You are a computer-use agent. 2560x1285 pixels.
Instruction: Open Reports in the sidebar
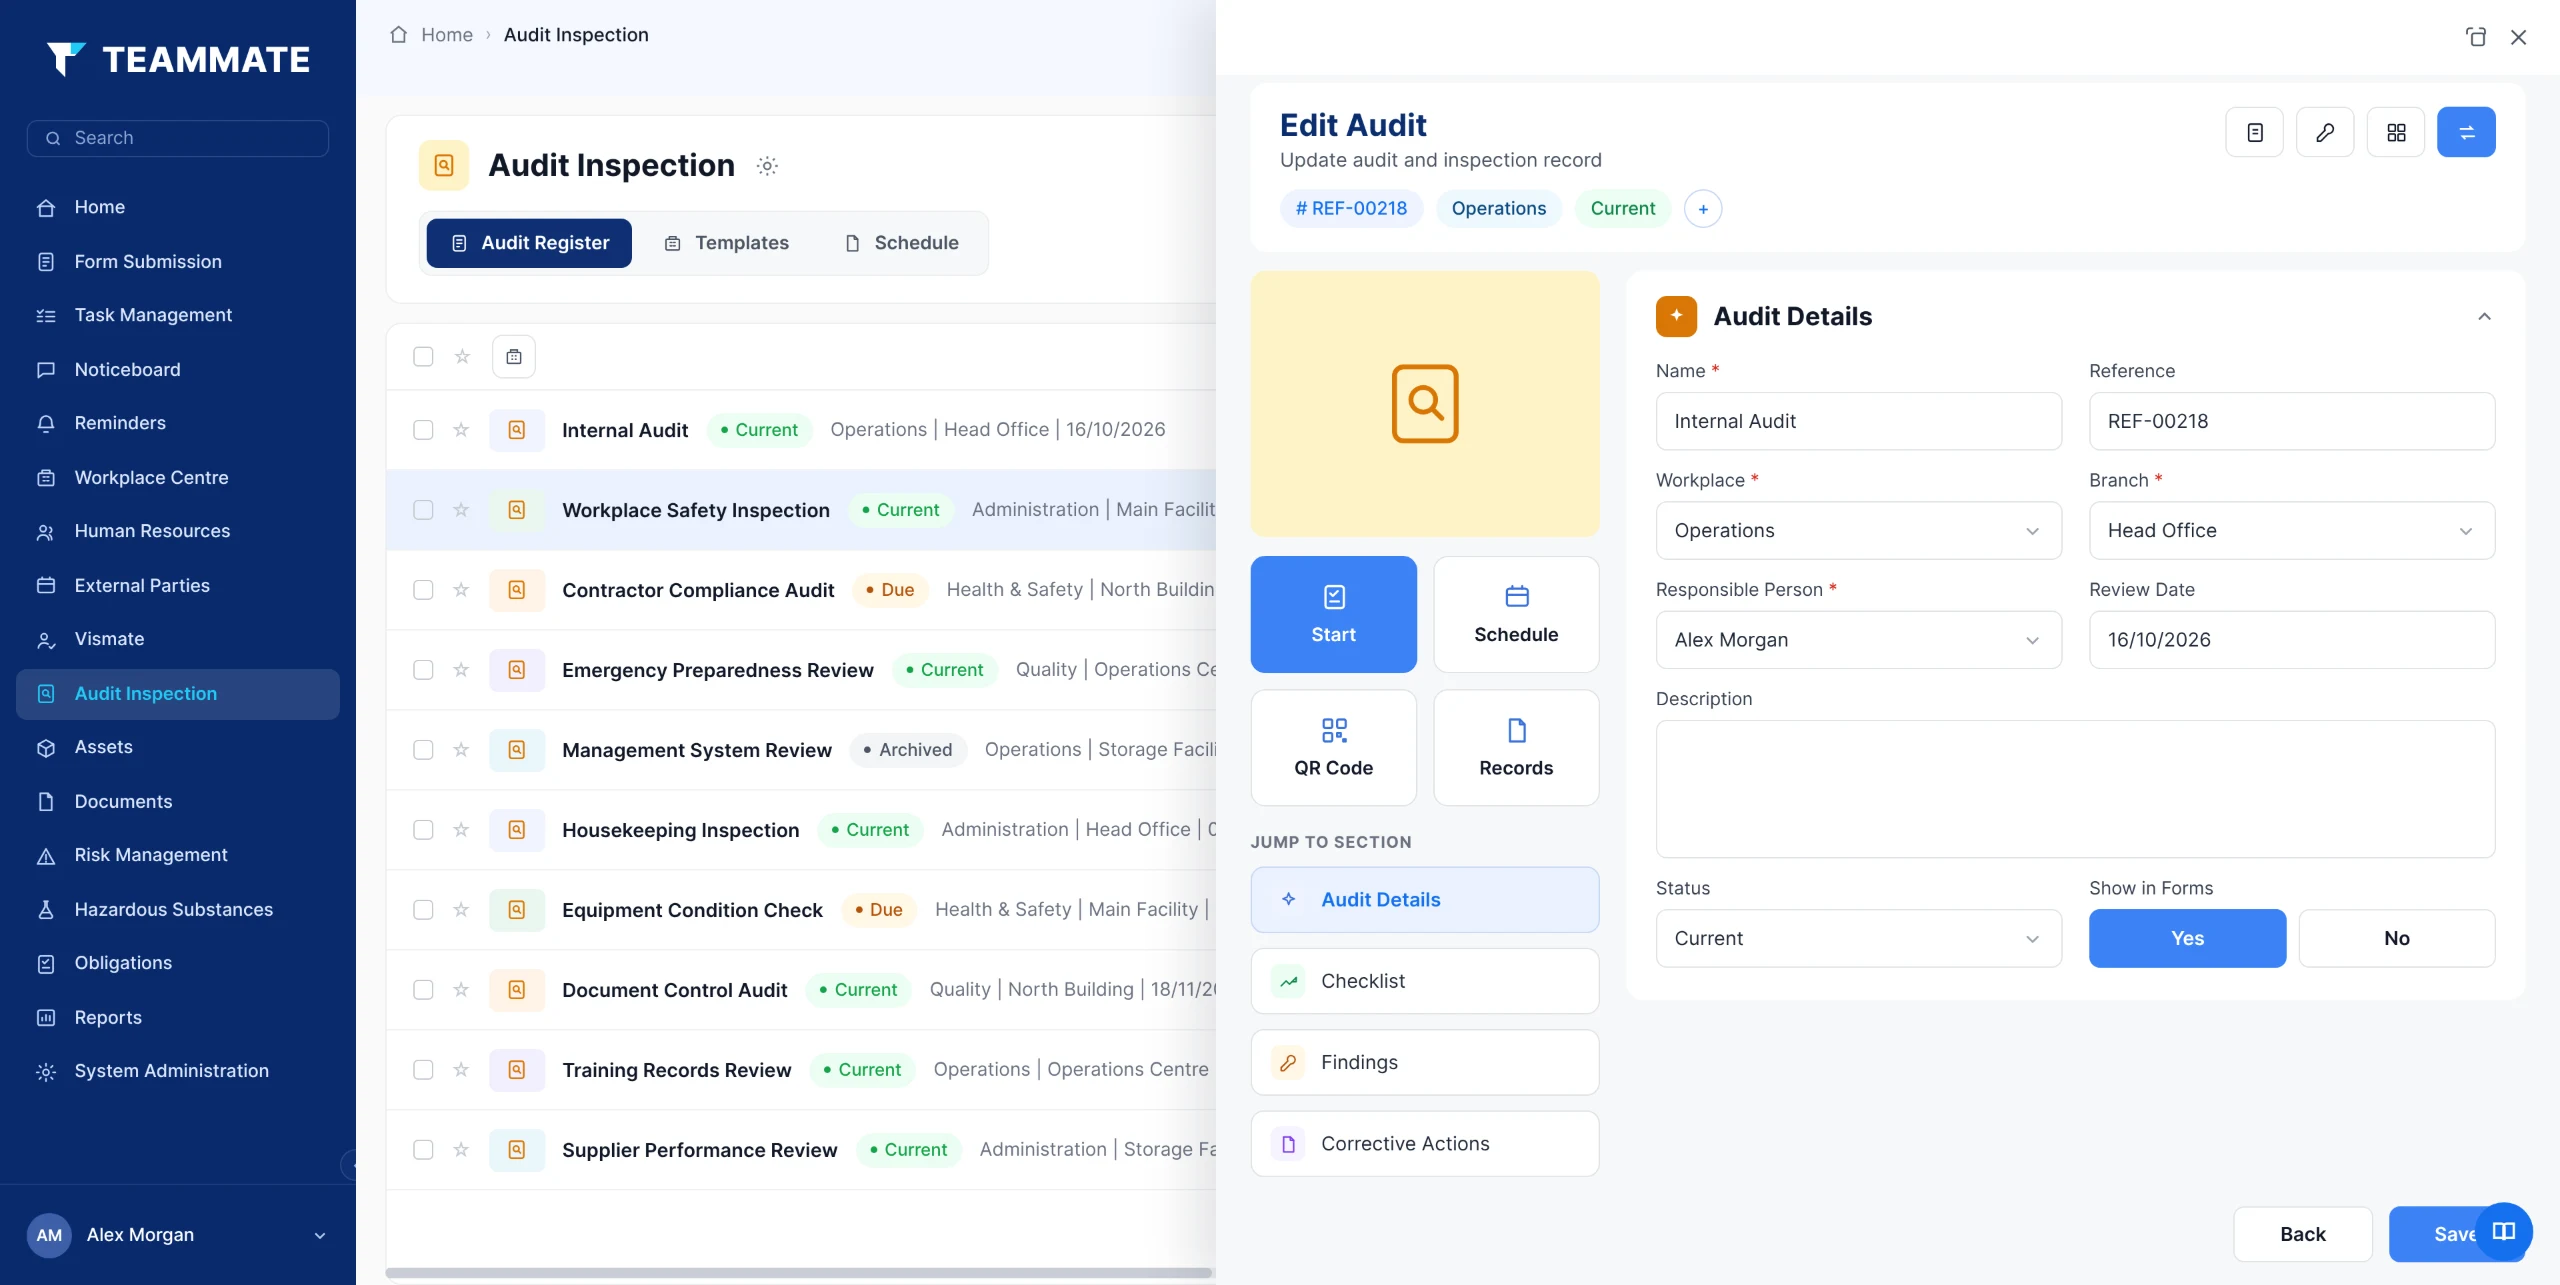(x=178, y=1017)
